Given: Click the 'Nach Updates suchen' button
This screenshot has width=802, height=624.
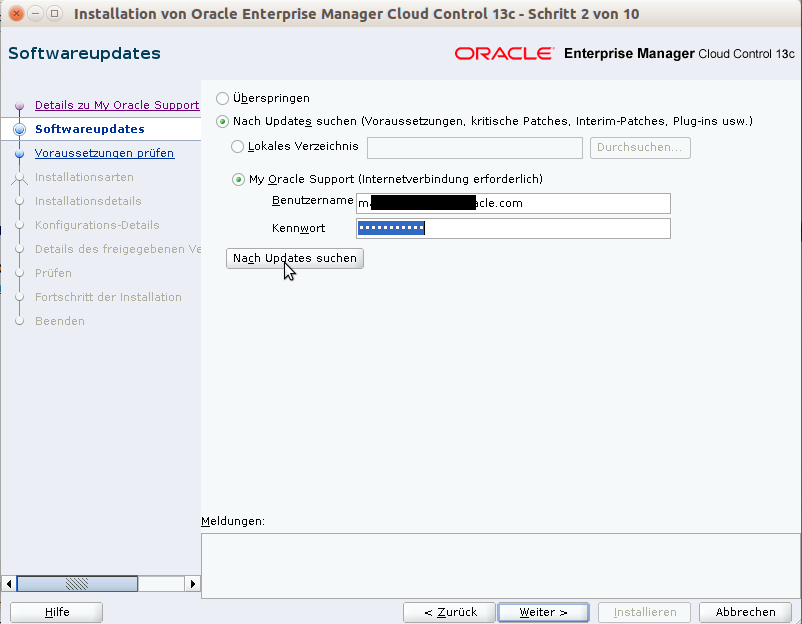Looking at the screenshot, I should click(x=295, y=258).
